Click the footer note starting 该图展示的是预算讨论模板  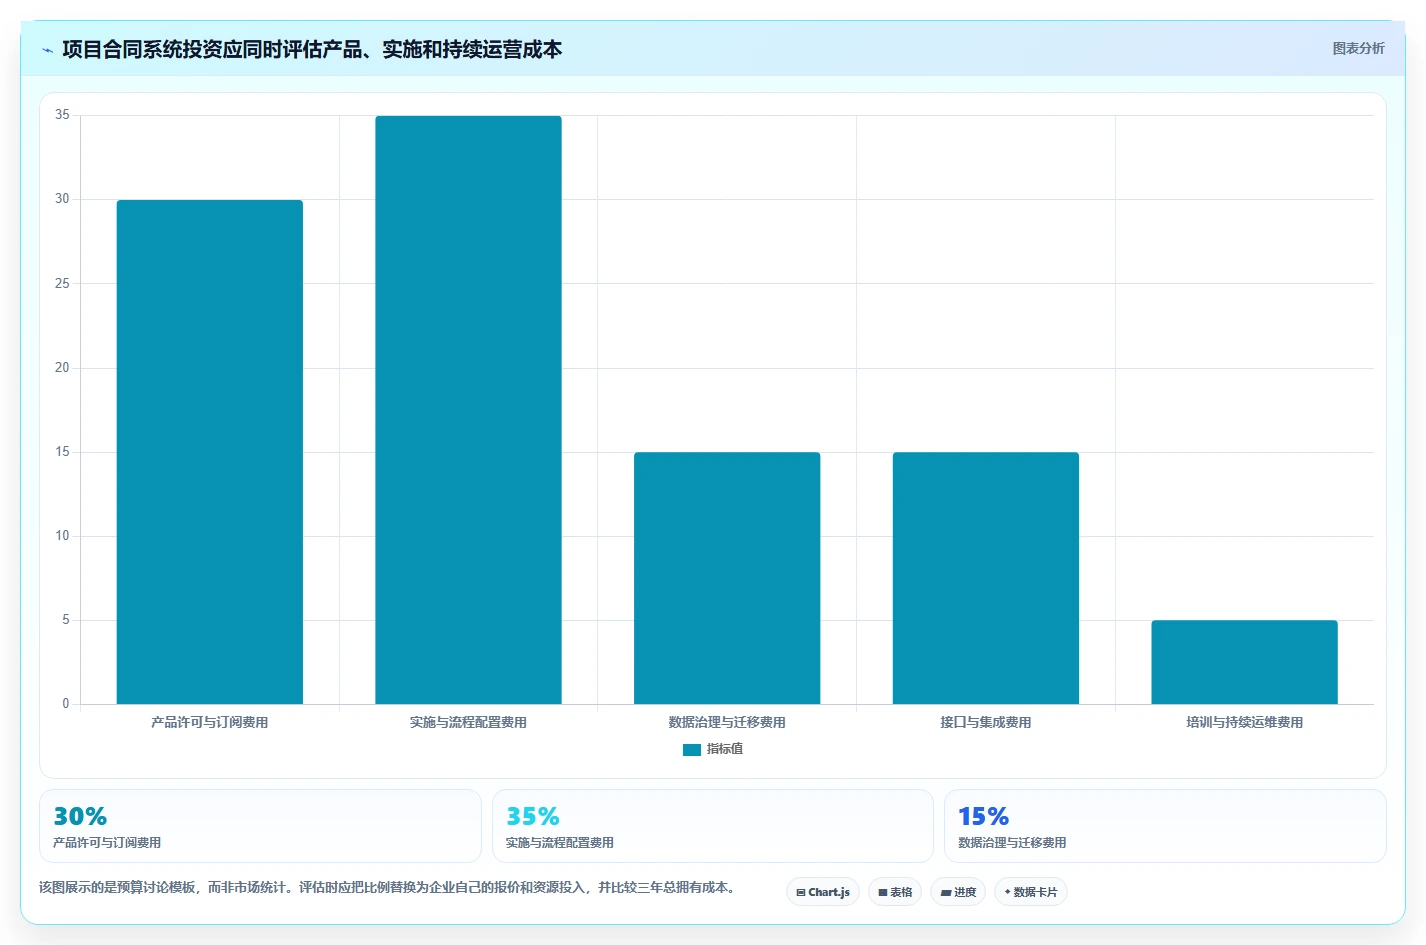pos(390,887)
